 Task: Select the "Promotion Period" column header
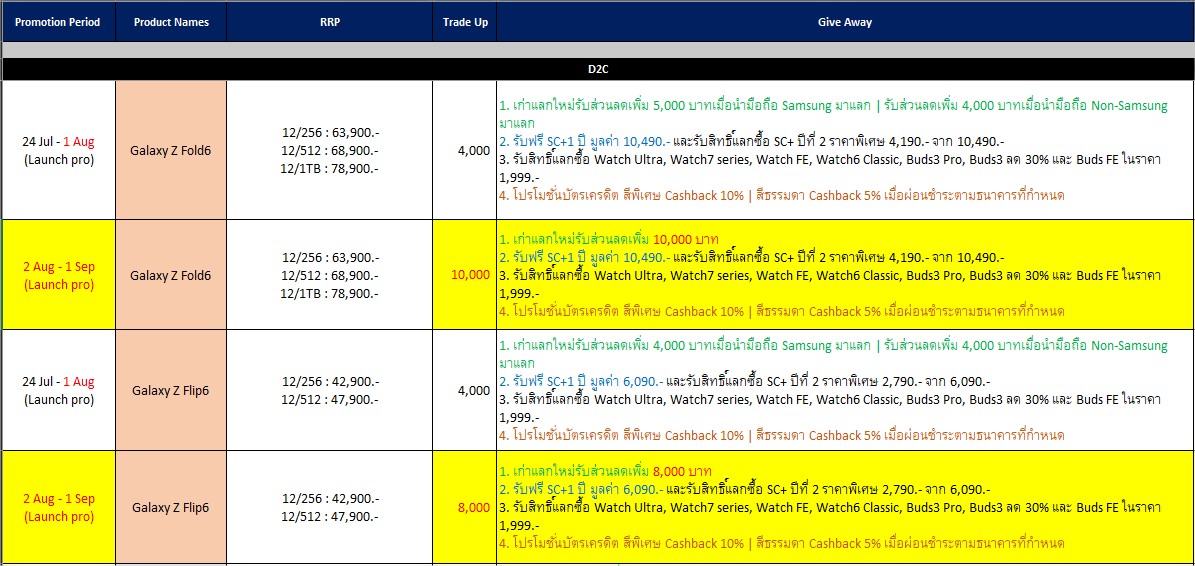[58, 22]
